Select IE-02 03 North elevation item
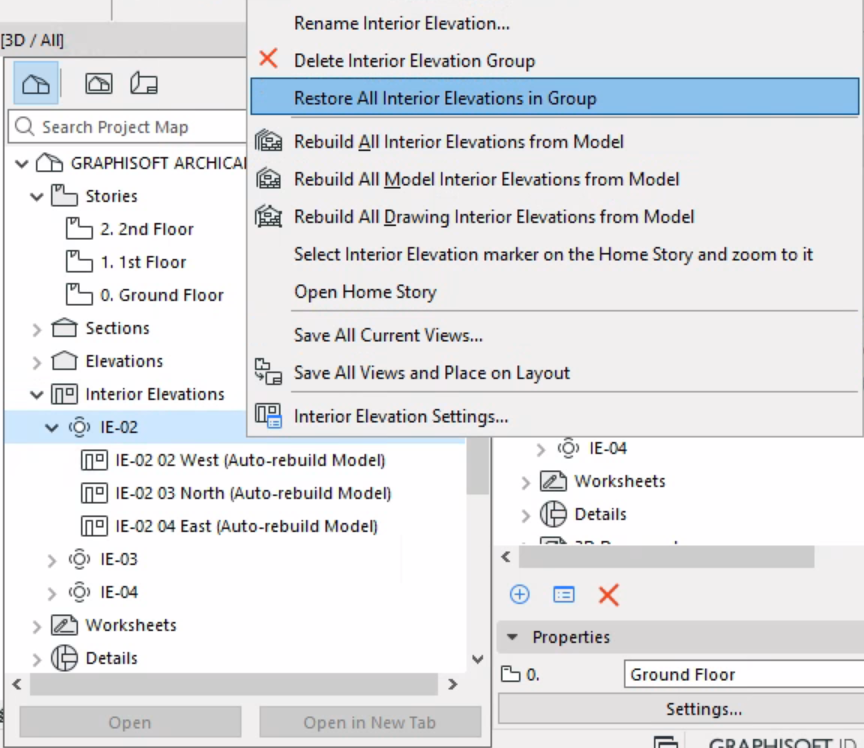 click(253, 493)
